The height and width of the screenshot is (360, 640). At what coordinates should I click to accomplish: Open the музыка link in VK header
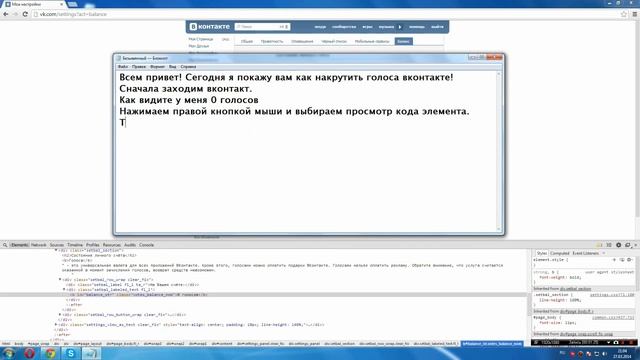coord(386,27)
